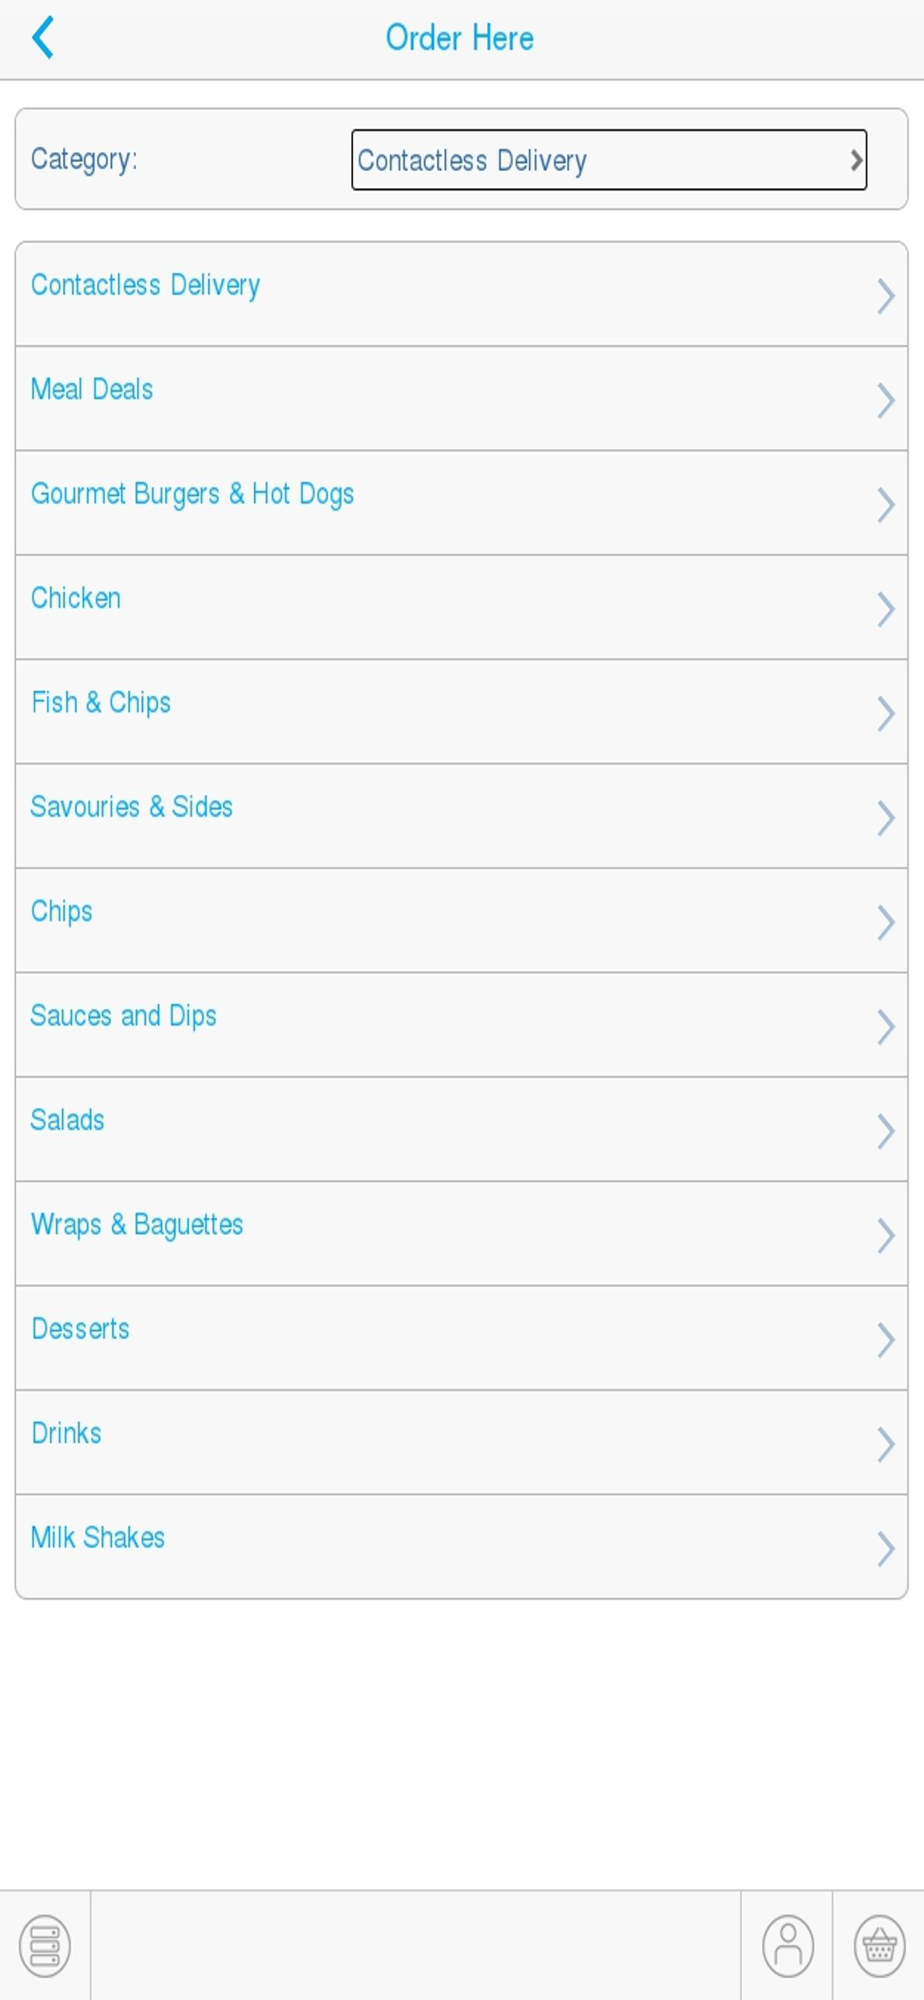Viewport: 924px width, 2000px height.
Task: Expand the Fish & Chips category
Action: pos(101,703)
